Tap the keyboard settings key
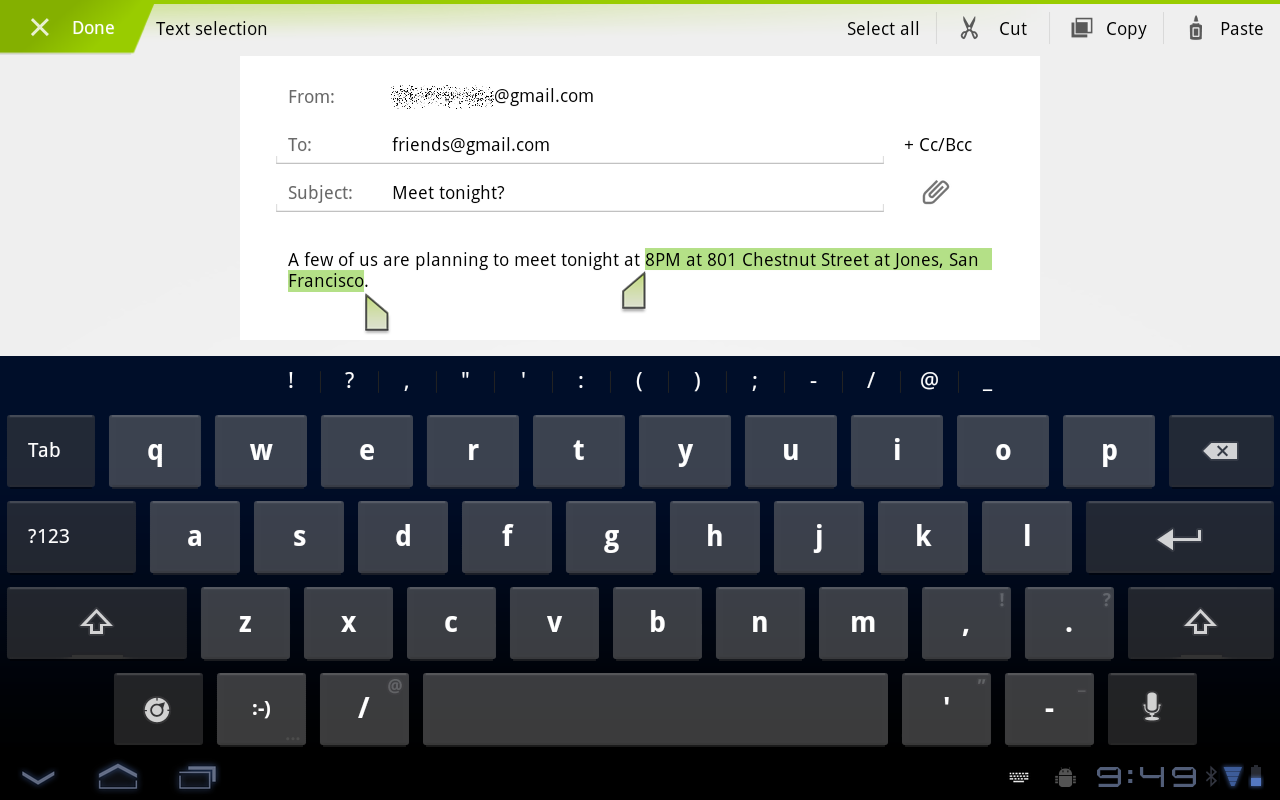This screenshot has width=1280, height=800. click(x=158, y=709)
